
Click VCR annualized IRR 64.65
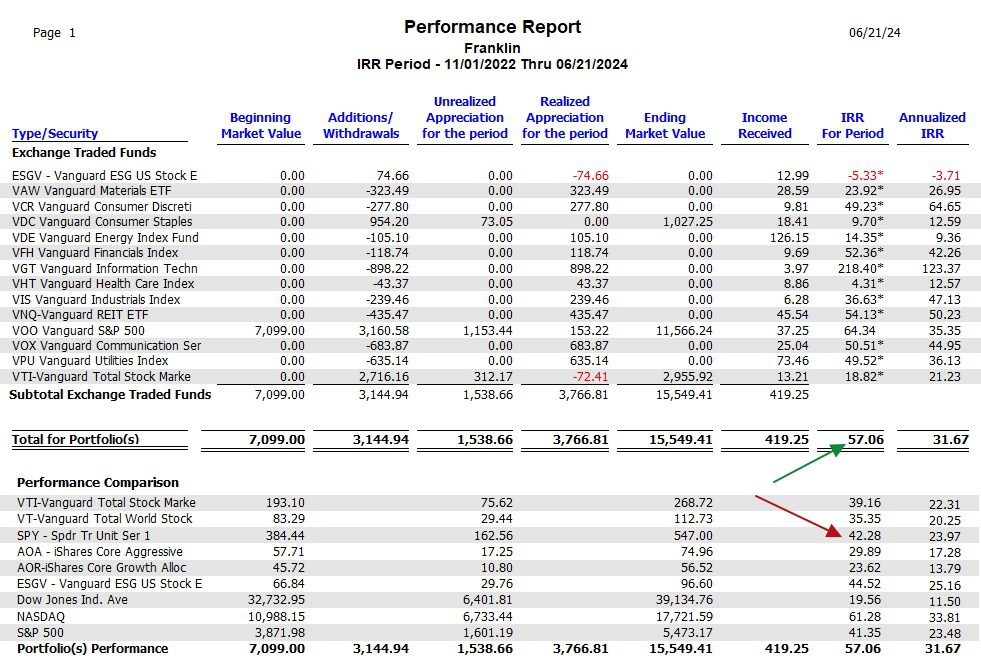tap(945, 207)
